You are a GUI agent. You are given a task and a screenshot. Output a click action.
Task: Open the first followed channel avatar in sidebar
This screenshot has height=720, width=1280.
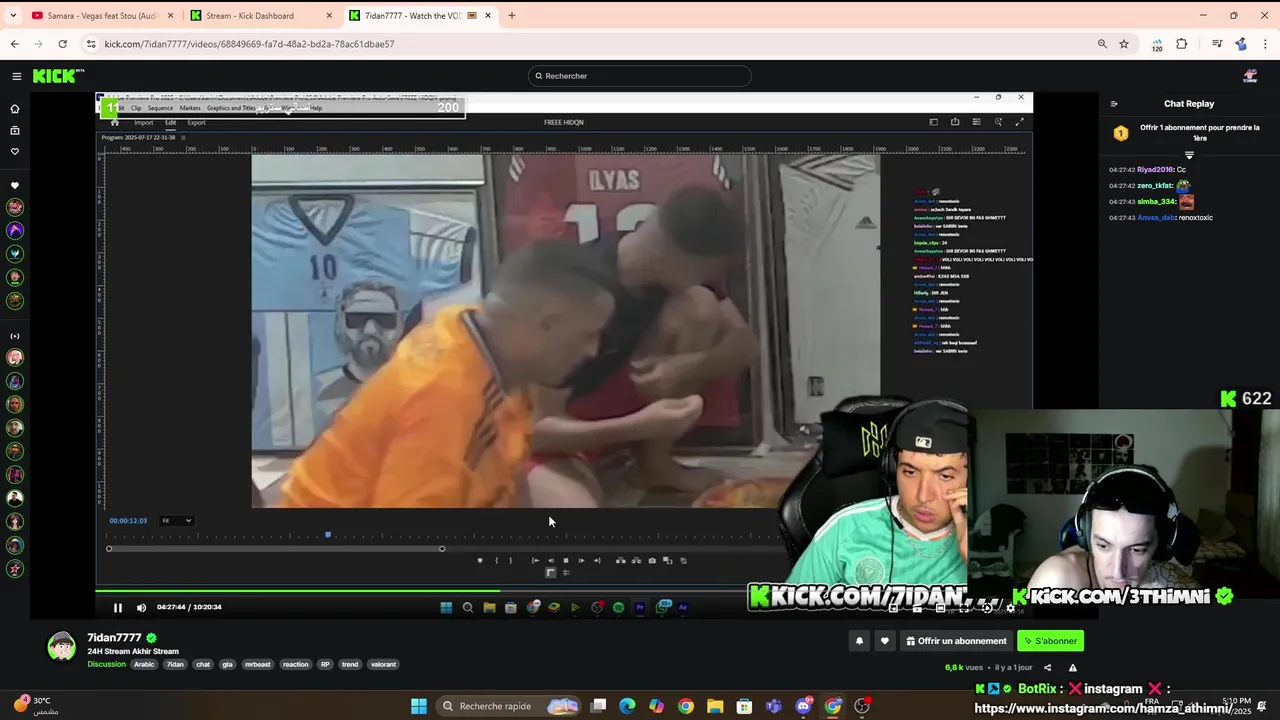(x=15, y=207)
